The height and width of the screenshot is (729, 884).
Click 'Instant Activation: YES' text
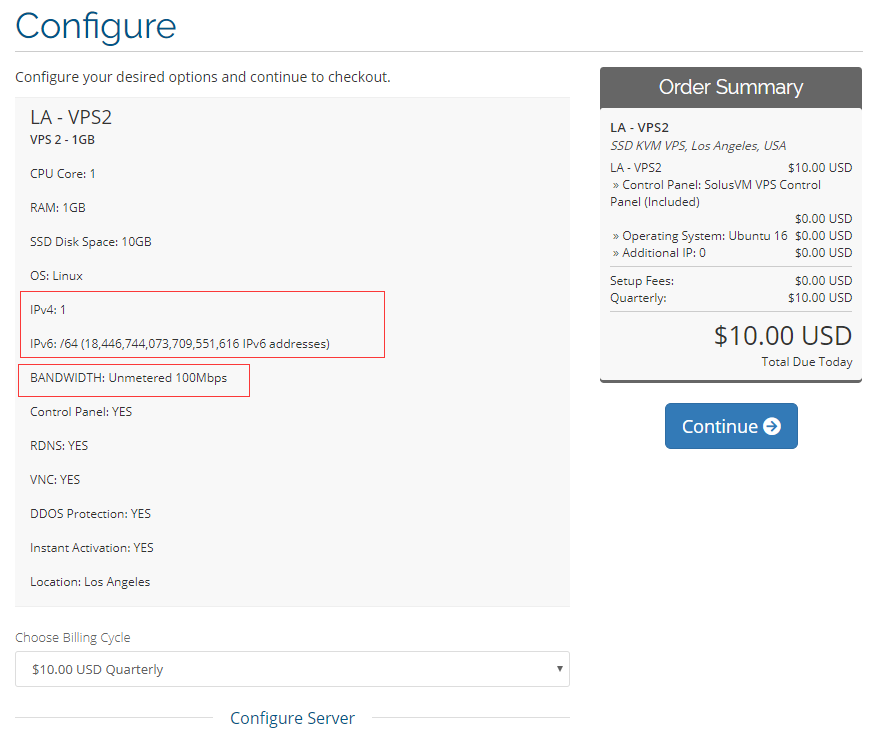point(92,547)
